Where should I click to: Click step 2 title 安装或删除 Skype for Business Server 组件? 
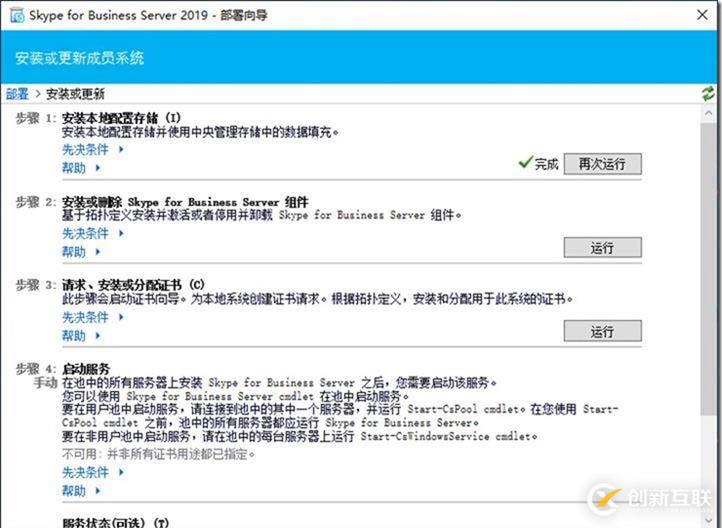(185, 202)
